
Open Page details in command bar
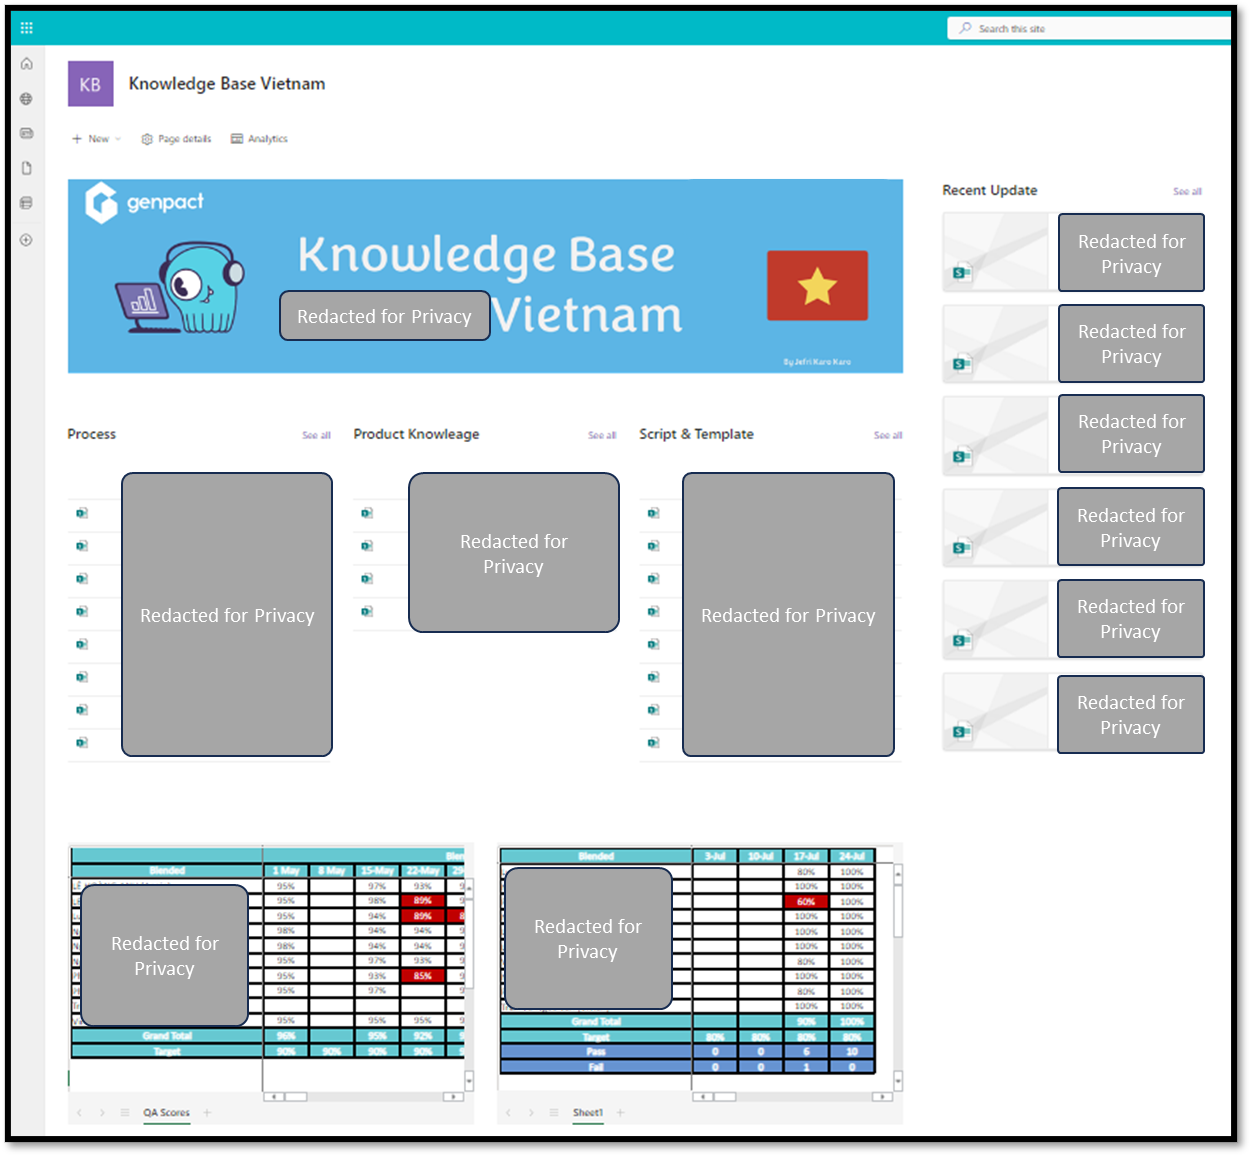[177, 139]
